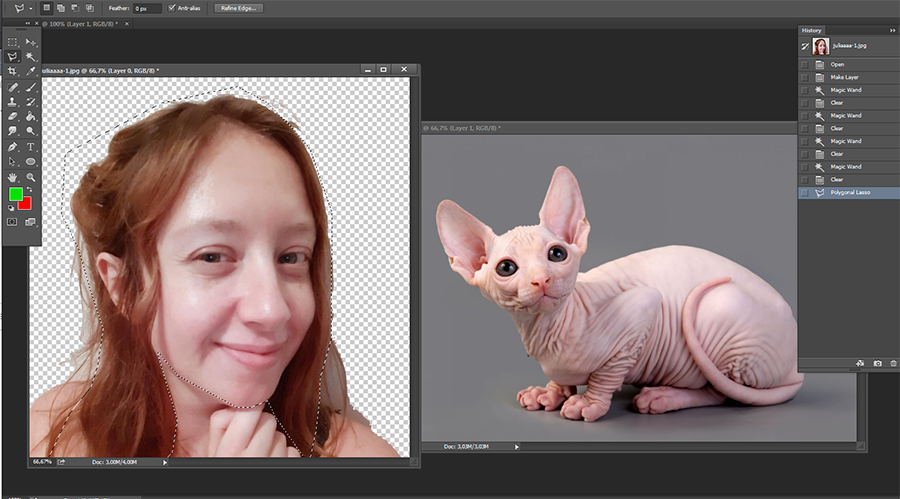This screenshot has height=499, width=900.
Task: Click the green foreground color swatch
Action: tap(16, 194)
